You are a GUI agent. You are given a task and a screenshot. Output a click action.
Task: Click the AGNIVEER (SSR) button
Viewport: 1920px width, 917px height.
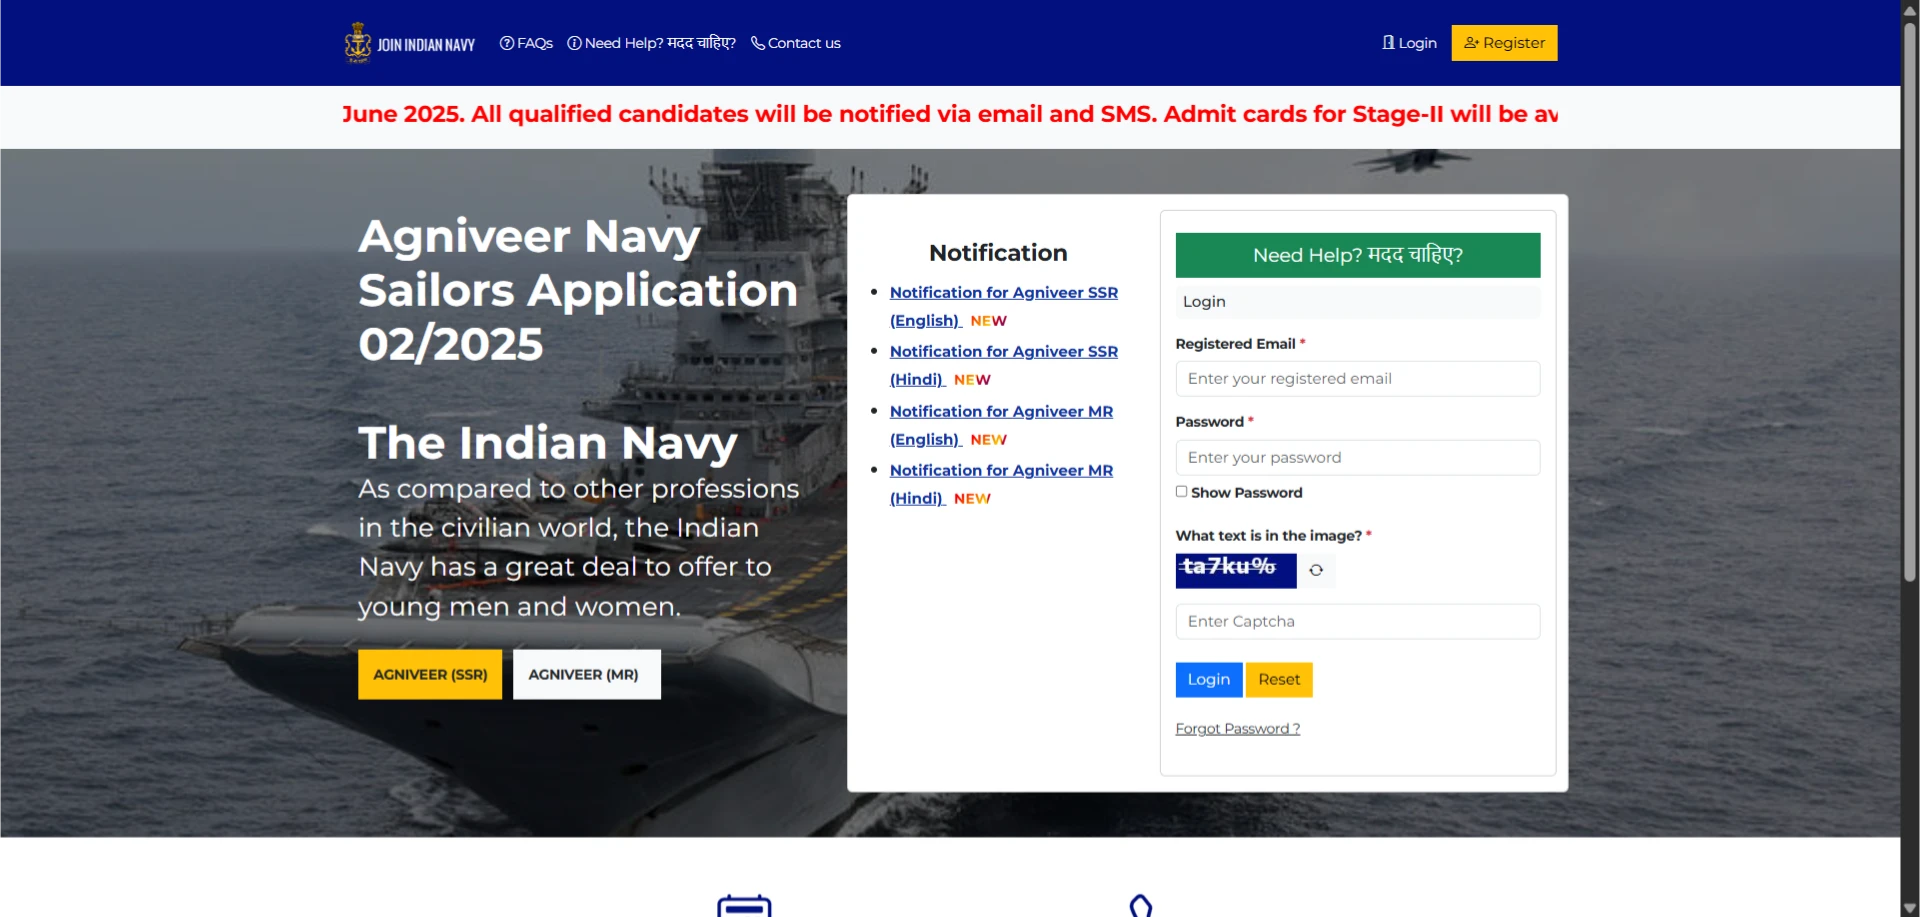pyautogui.click(x=430, y=675)
